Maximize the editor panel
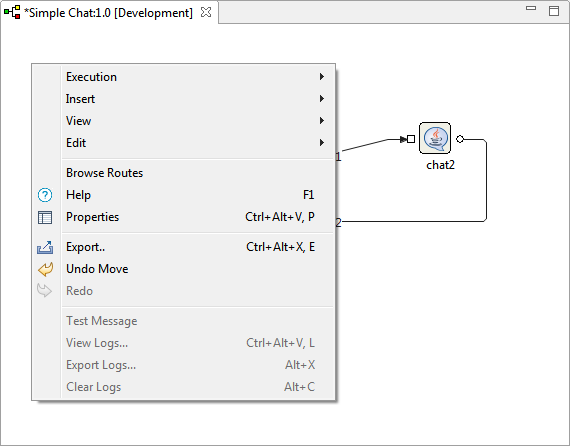The image size is (570, 446). (554, 11)
